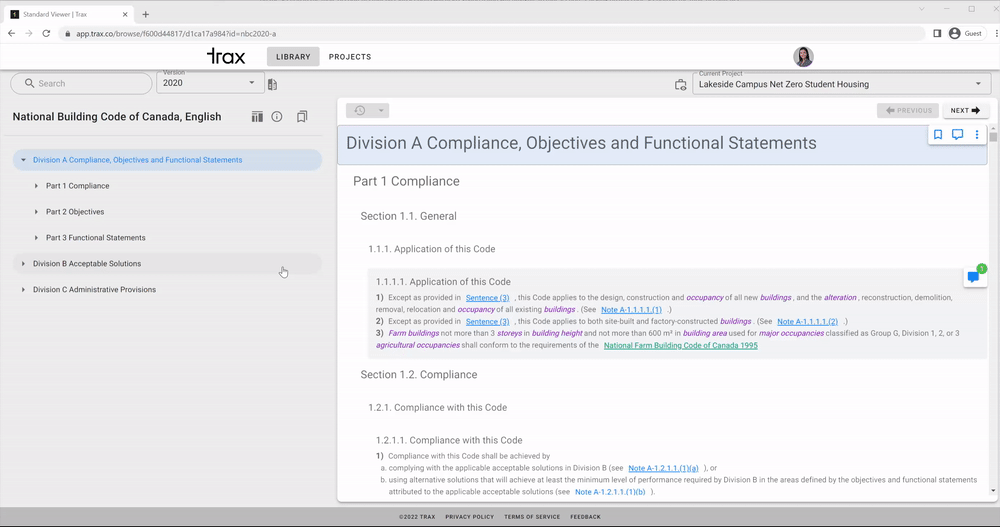Image resolution: width=1000 pixels, height=527 pixels.
Task: Open the library columns icon
Action: click(257, 117)
